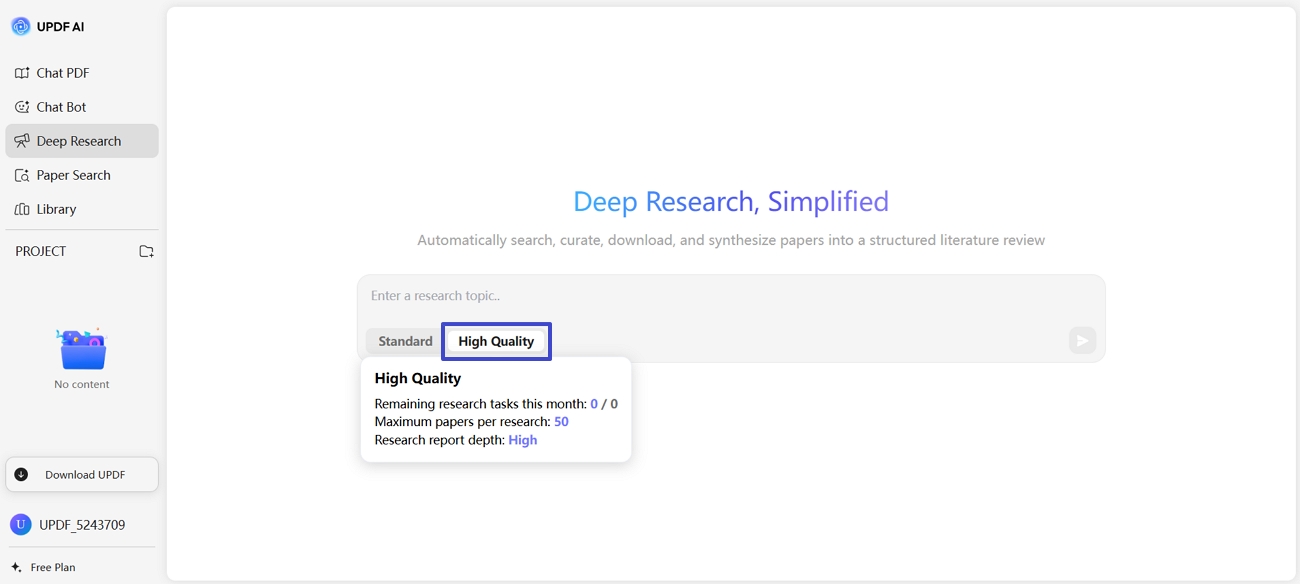Image resolution: width=1300 pixels, height=584 pixels.
Task: Click the Deep Research telescope icon
Action: pyautogui.click(x=22, y=141)
